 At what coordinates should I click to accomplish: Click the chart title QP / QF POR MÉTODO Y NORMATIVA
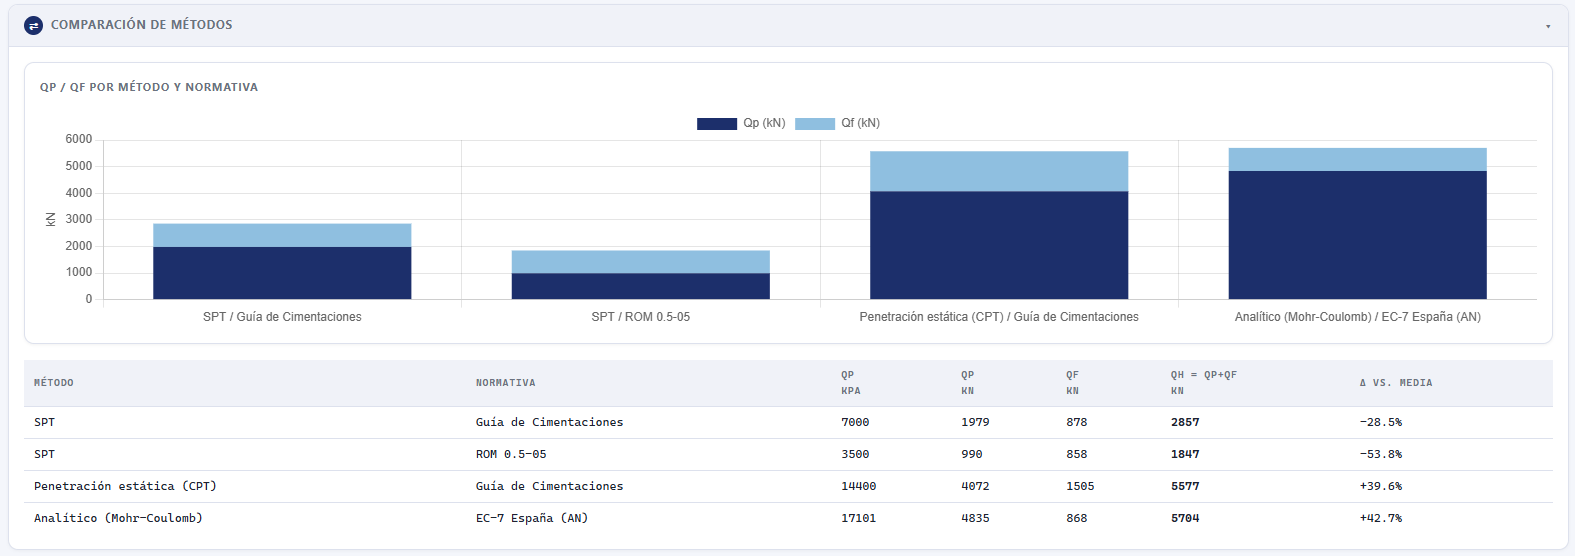pos(149,87)
